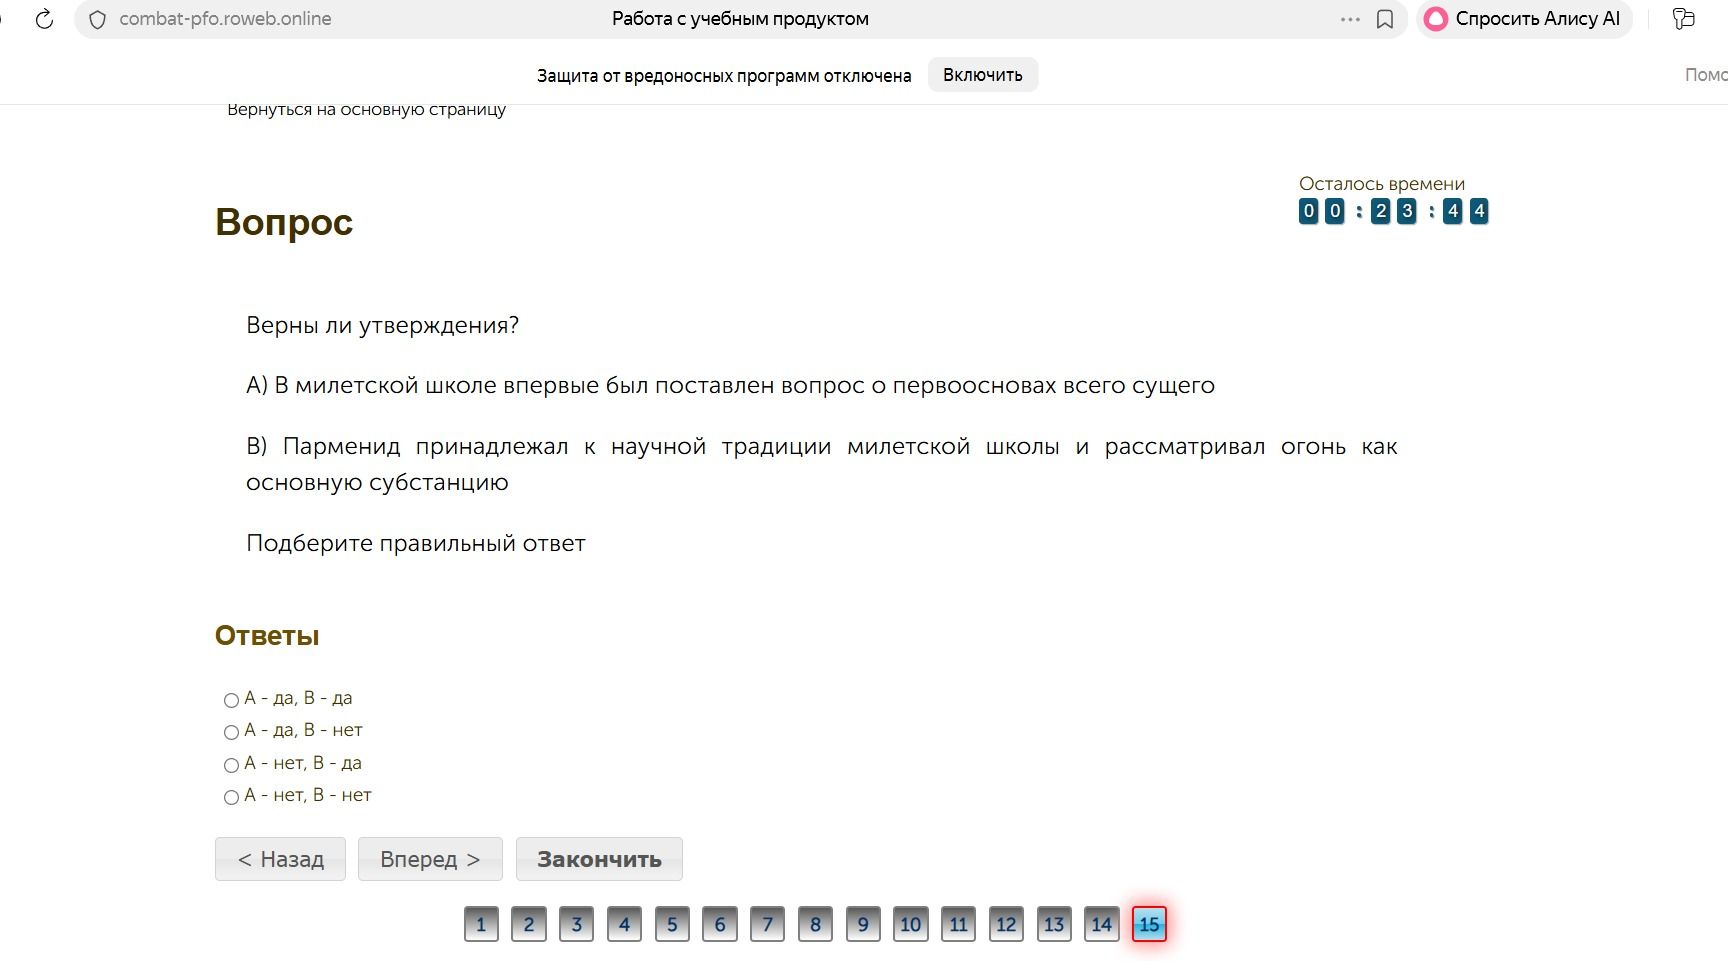Bookmark this page with the bookmark icon
This screenshot has height=972, width=1728.
[x=1385, y=19]
